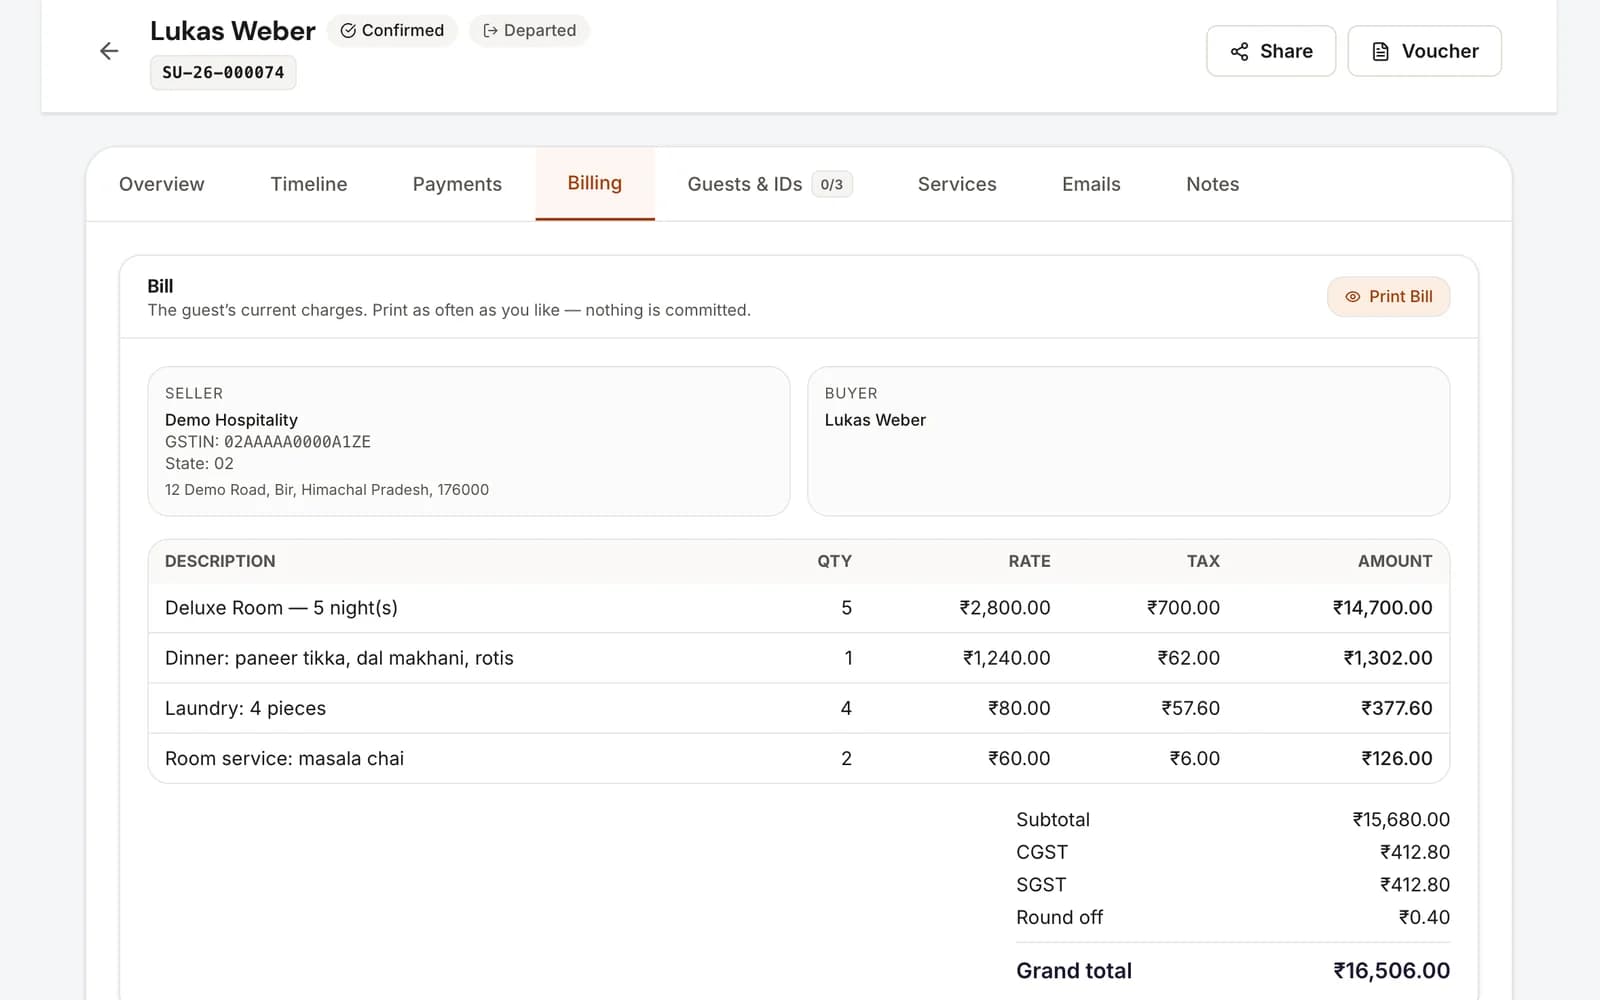Click the Deluxe Room — 5 night(s) row
Screen dimensions: 1600x1000
(x=799, y=608)
